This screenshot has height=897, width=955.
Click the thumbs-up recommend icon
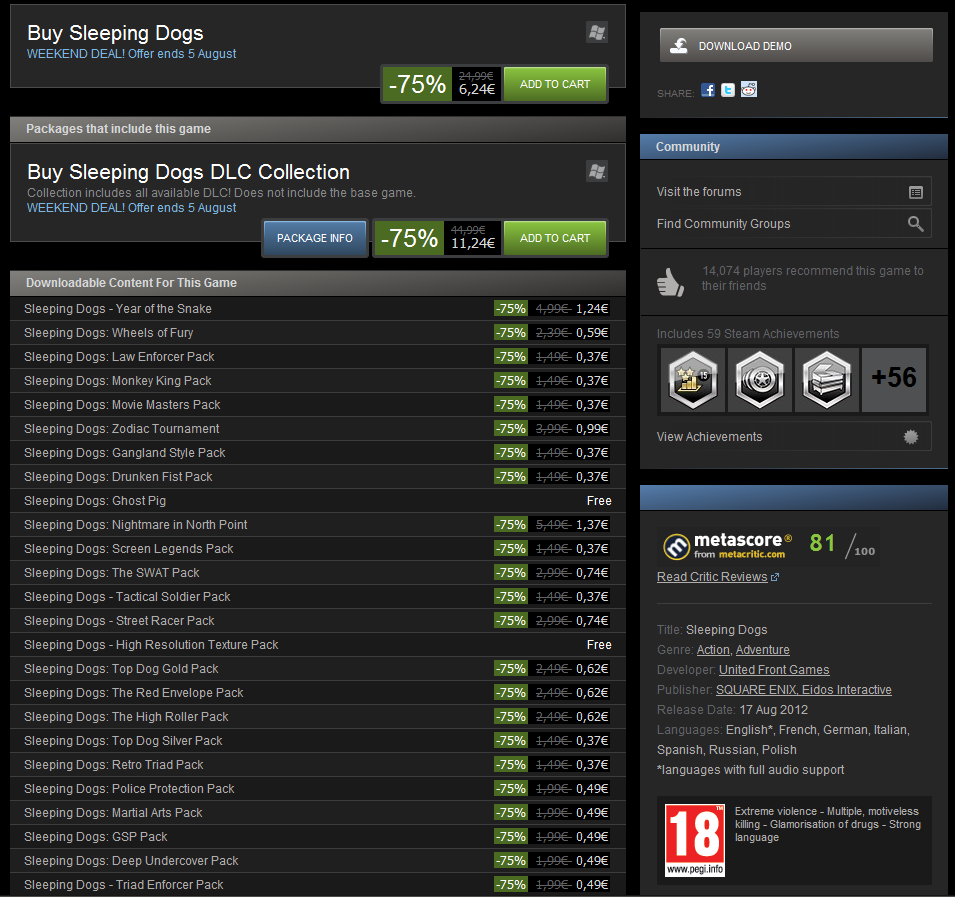tap(671, 281)
